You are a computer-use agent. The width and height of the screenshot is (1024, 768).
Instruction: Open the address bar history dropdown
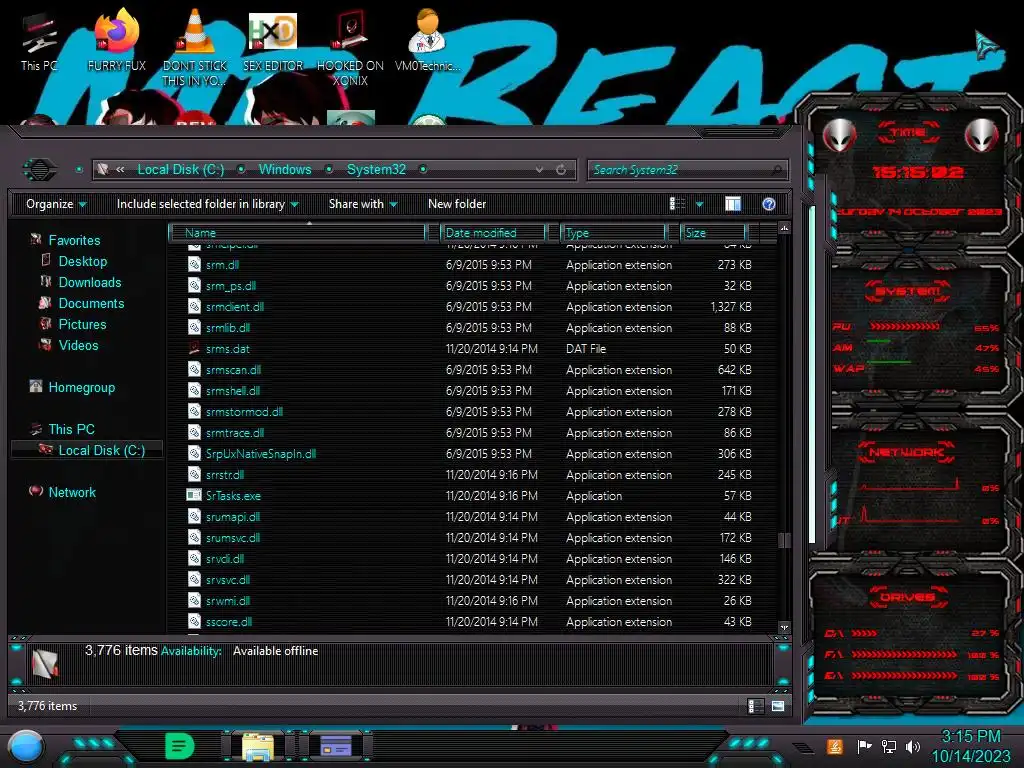[x=539, y=170]
